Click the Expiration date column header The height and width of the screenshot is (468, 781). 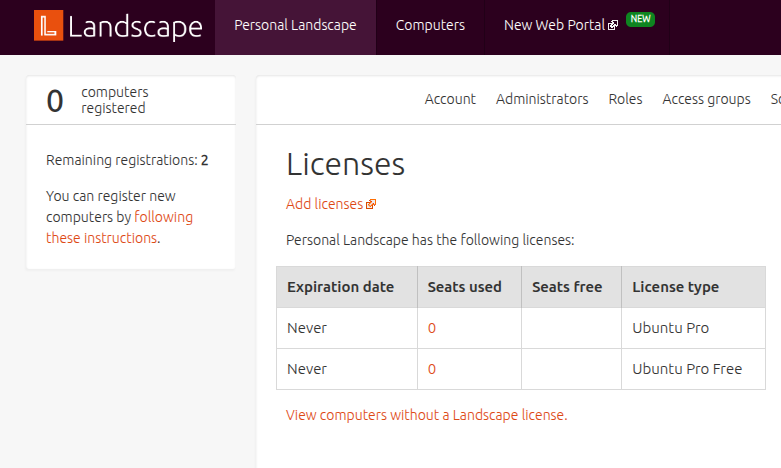click(347, 287)
